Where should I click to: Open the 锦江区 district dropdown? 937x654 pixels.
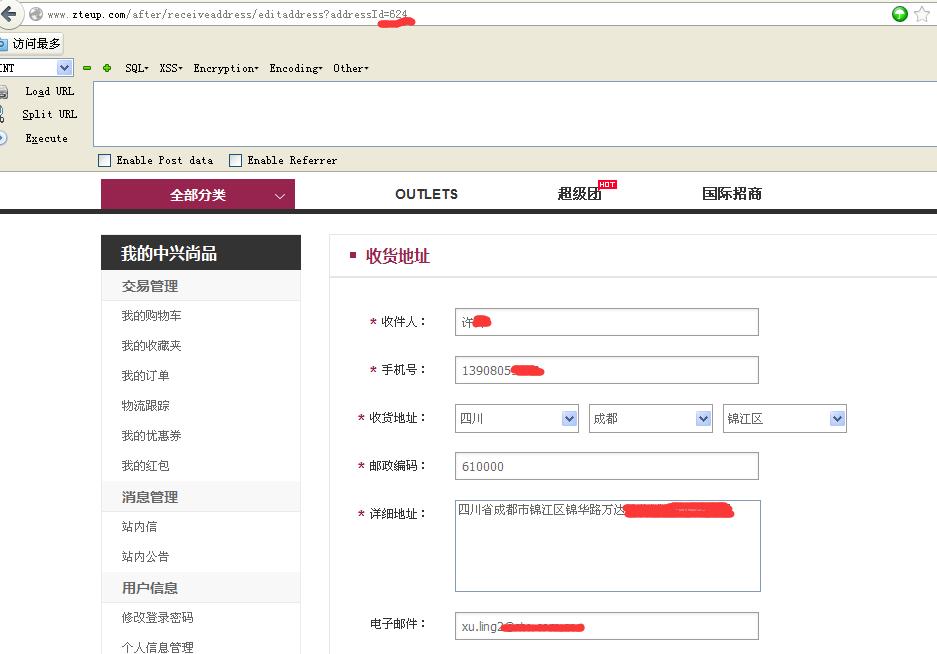[x=785, y=418]
